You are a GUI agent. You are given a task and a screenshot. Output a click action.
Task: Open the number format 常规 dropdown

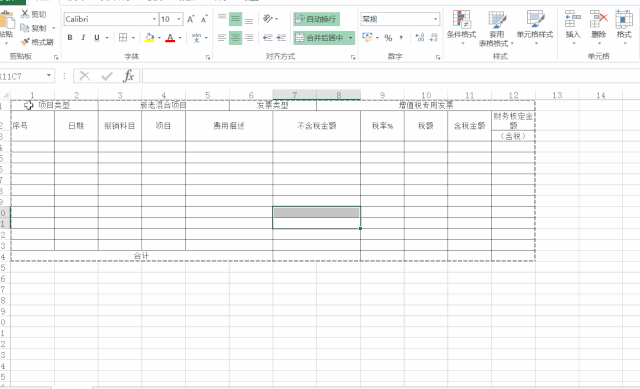(x=436, y=19)
